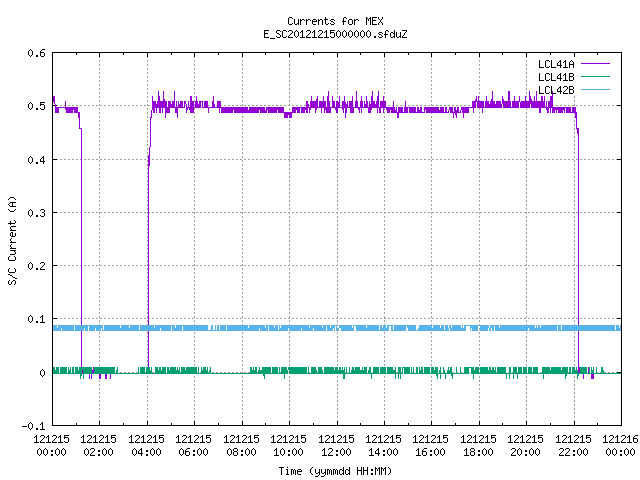Click the x-axis label 'Time (yymmdd HH:MM)'
The width and height of the screenshot is (640, 480).
click(x=335, y=471)
